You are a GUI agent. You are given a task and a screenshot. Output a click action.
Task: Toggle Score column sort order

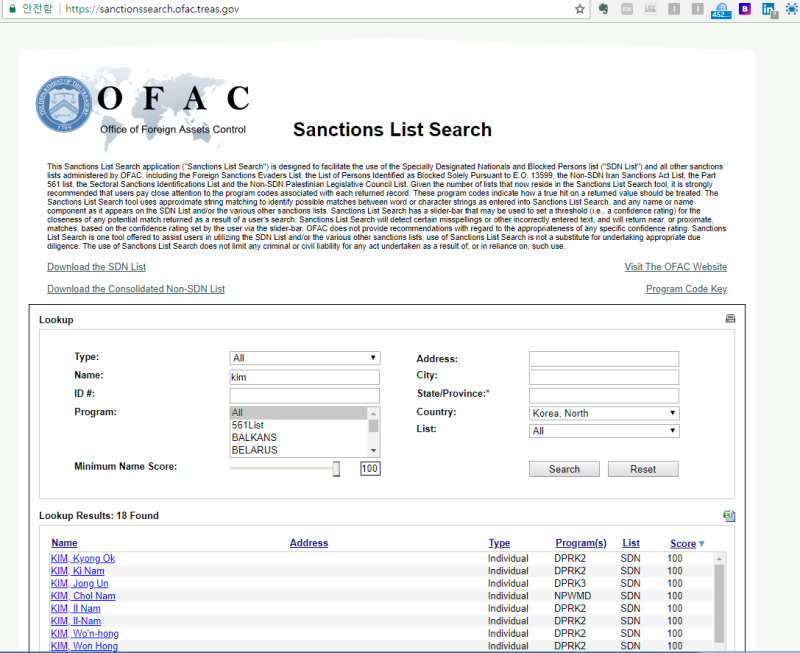(686, 543)
